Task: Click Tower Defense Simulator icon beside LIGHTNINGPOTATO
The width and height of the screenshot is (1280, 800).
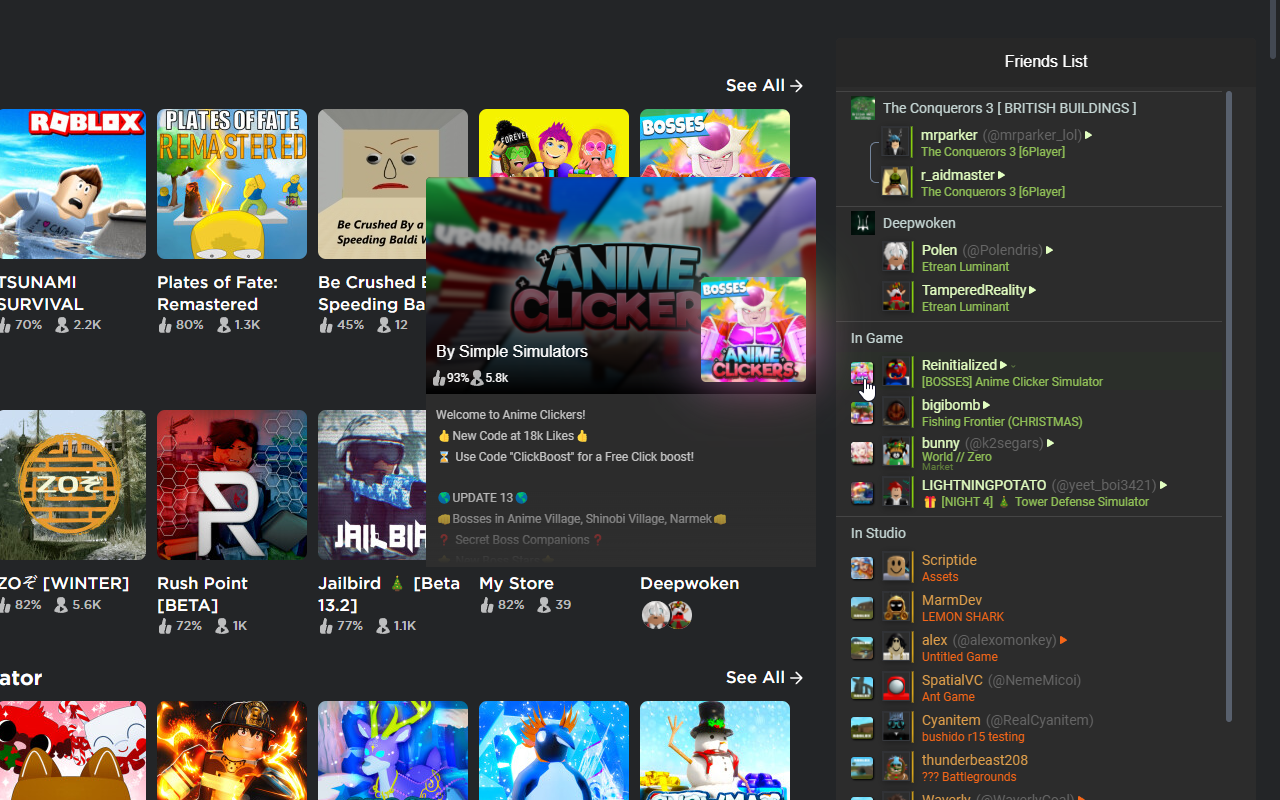Action: tap(862, 493)
